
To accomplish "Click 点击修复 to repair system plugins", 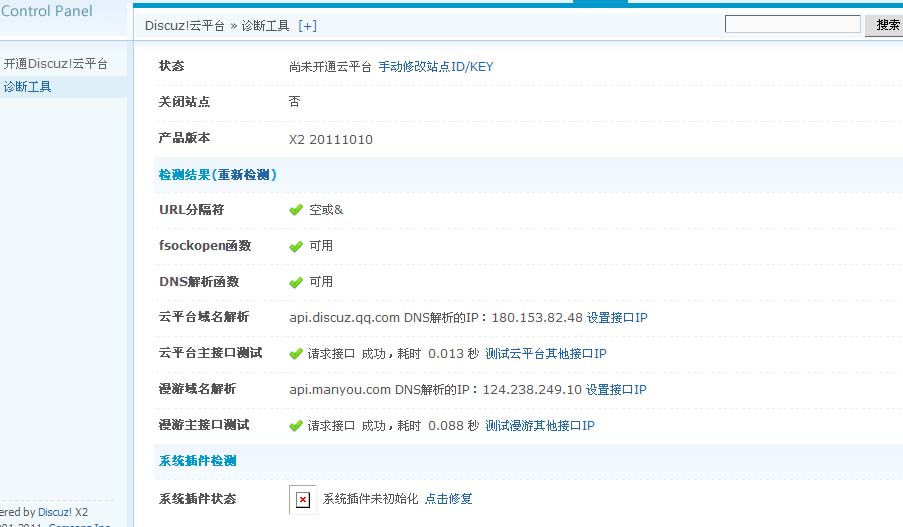I will 448,499.
